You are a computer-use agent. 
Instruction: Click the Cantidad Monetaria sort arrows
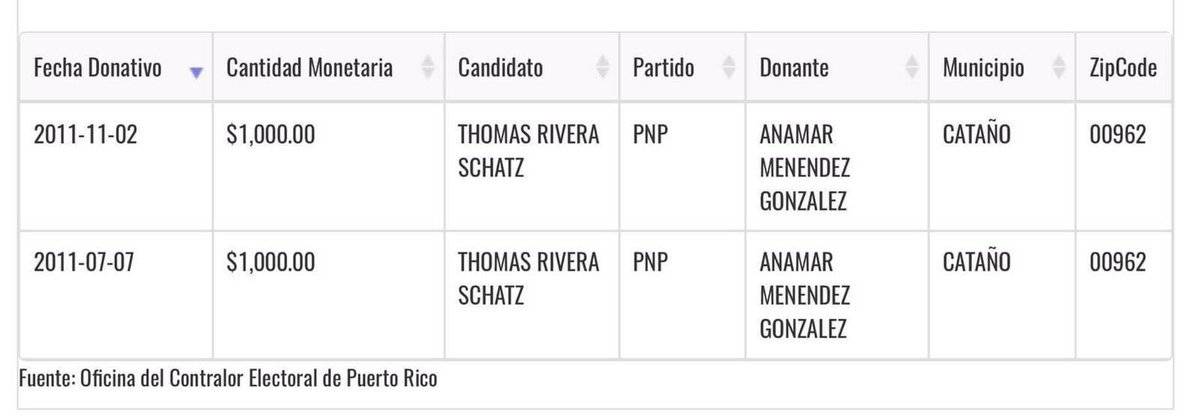(x=428, y=68)
